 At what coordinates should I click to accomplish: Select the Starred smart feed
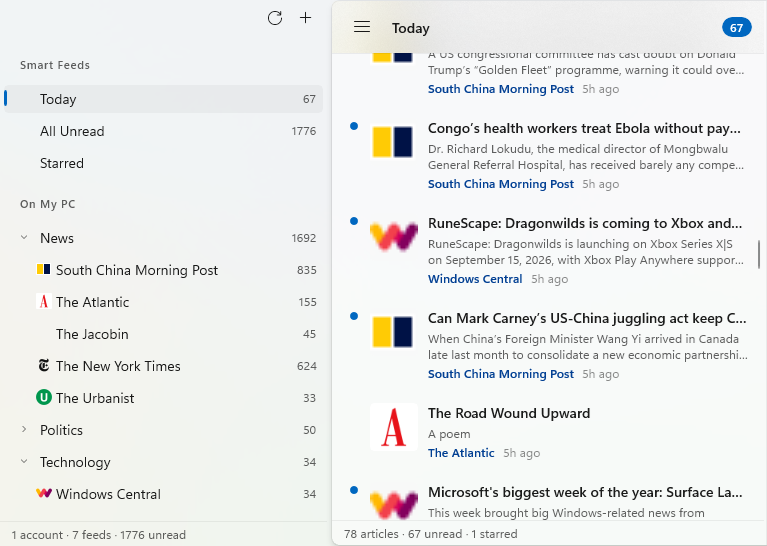[163, 163]
